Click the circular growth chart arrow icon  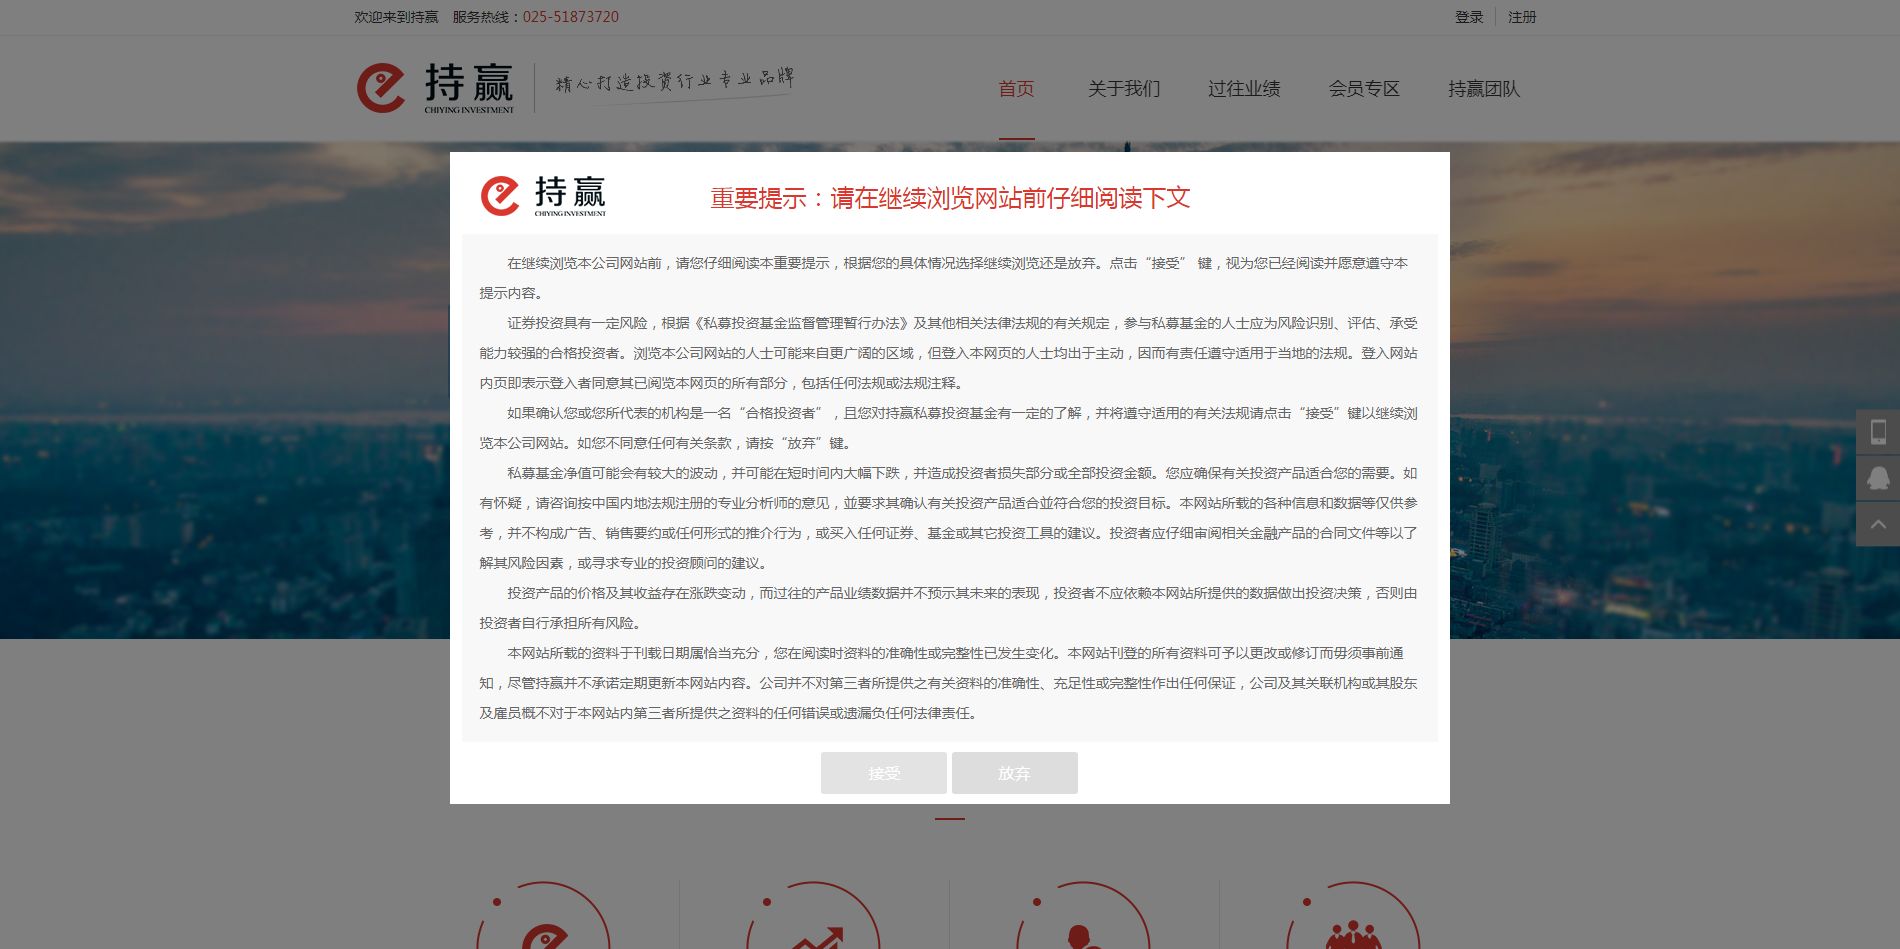pyautogui.click(x=813, y=915)
